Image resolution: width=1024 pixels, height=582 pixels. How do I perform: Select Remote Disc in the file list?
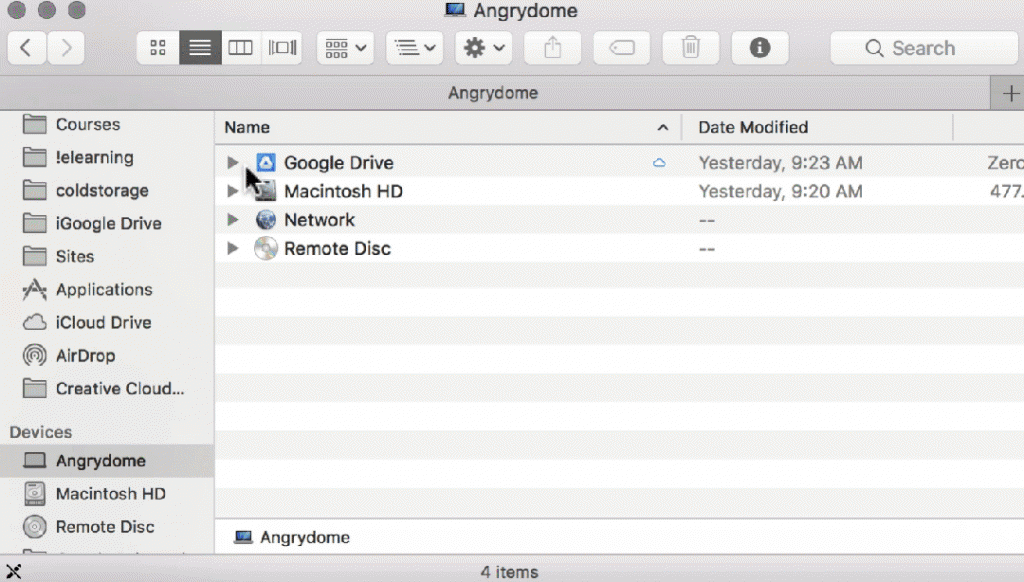click(337, 249)
